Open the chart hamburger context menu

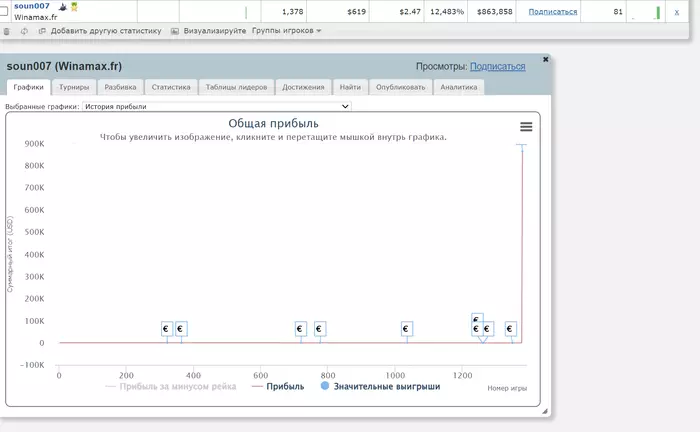pos(526,127)
